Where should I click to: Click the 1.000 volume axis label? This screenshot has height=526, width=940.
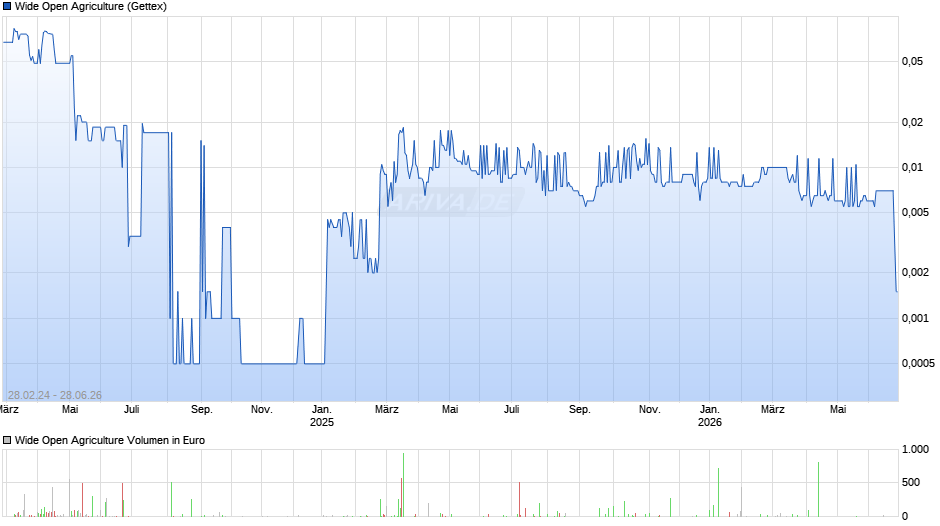pyautogui.click(x=915, y=449)
